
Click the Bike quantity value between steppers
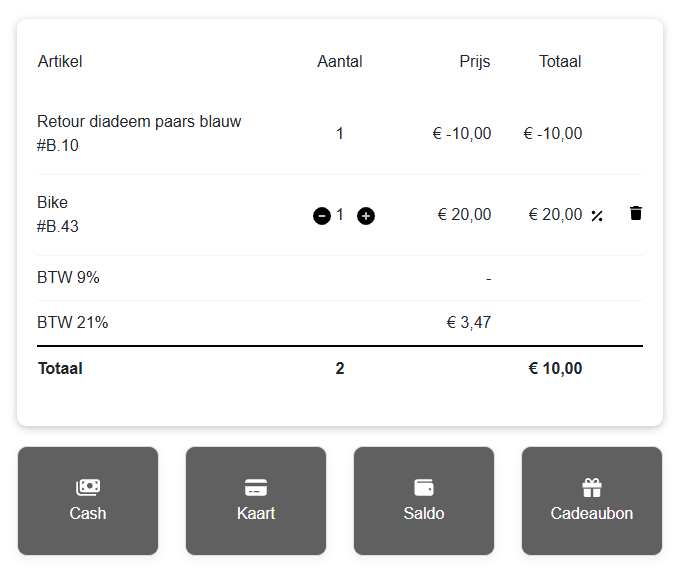tap(340, 214)
